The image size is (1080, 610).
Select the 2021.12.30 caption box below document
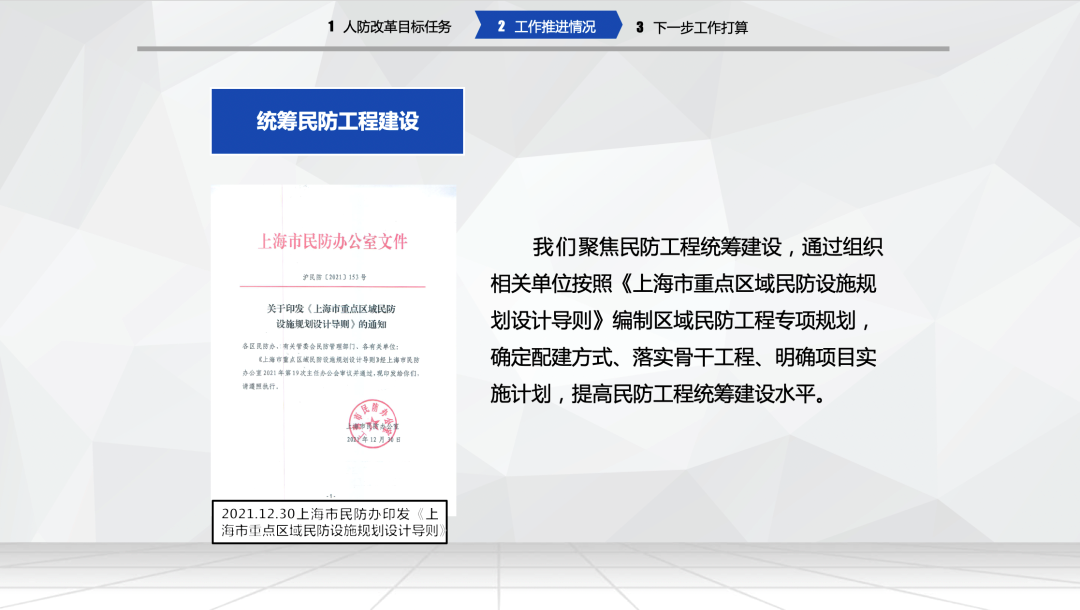coord(330,522)
